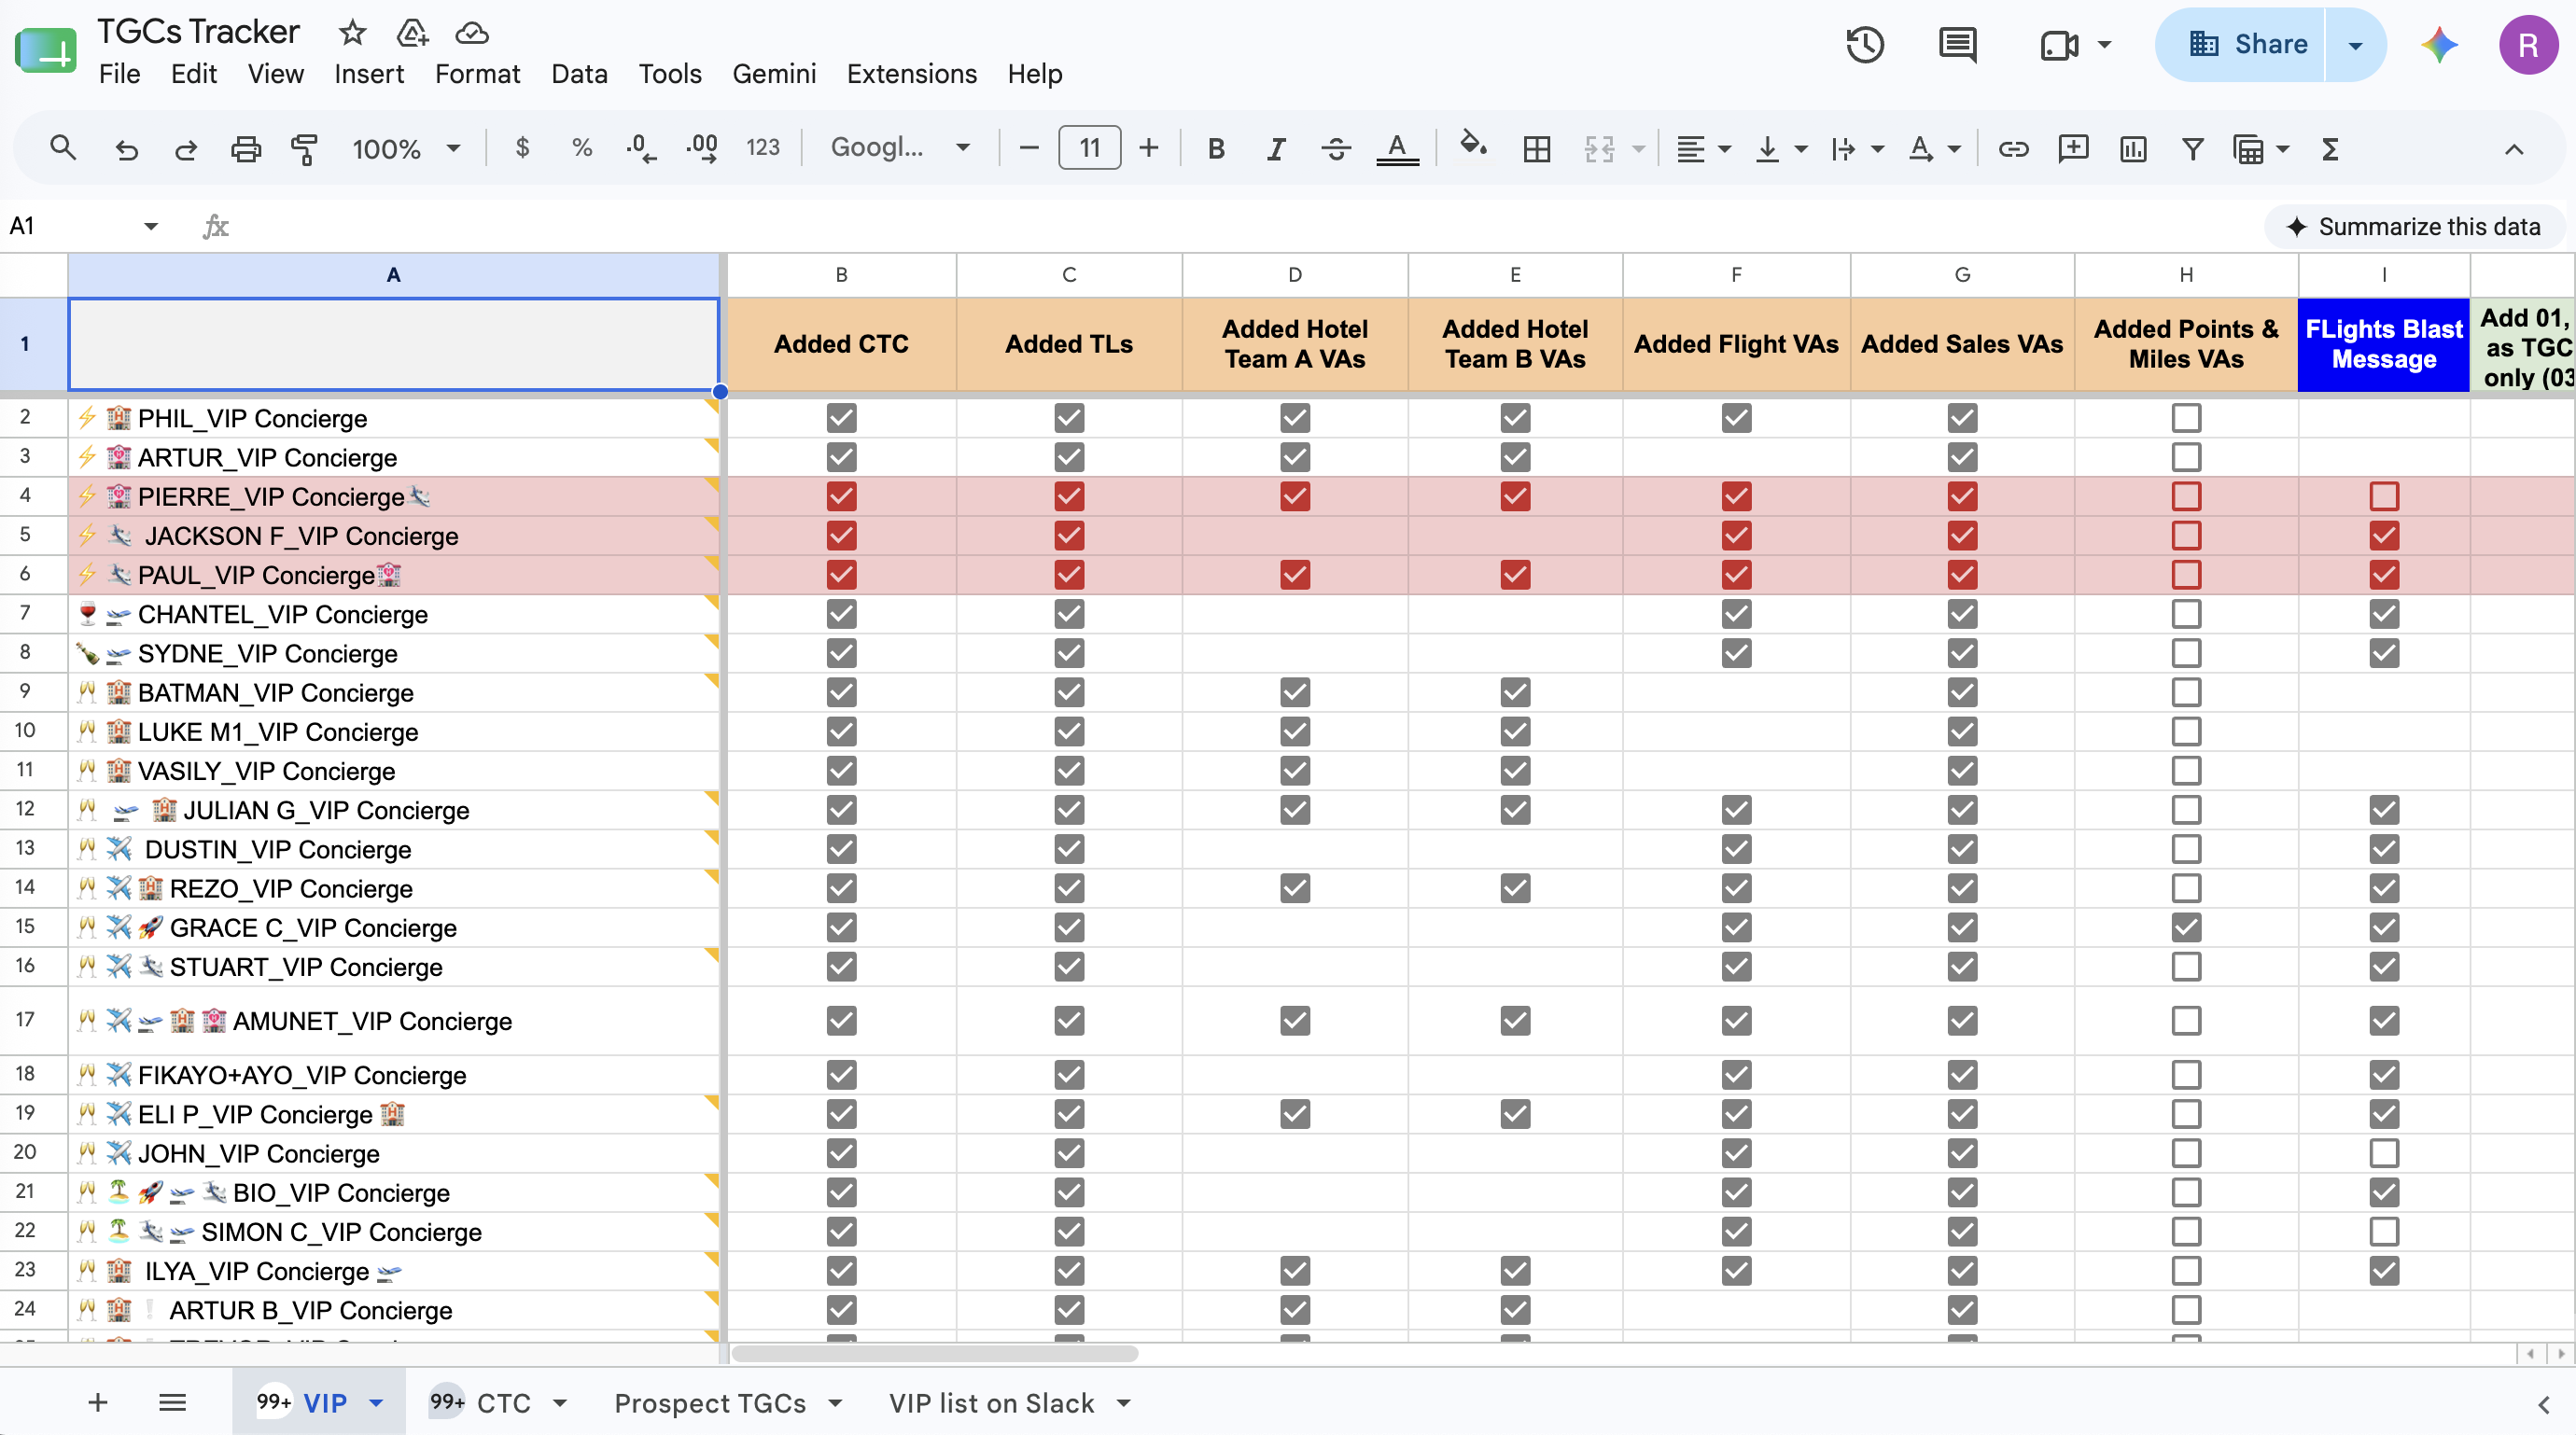
Task: Click the undo icon in toolbar
Action: (x=126, y=149)
